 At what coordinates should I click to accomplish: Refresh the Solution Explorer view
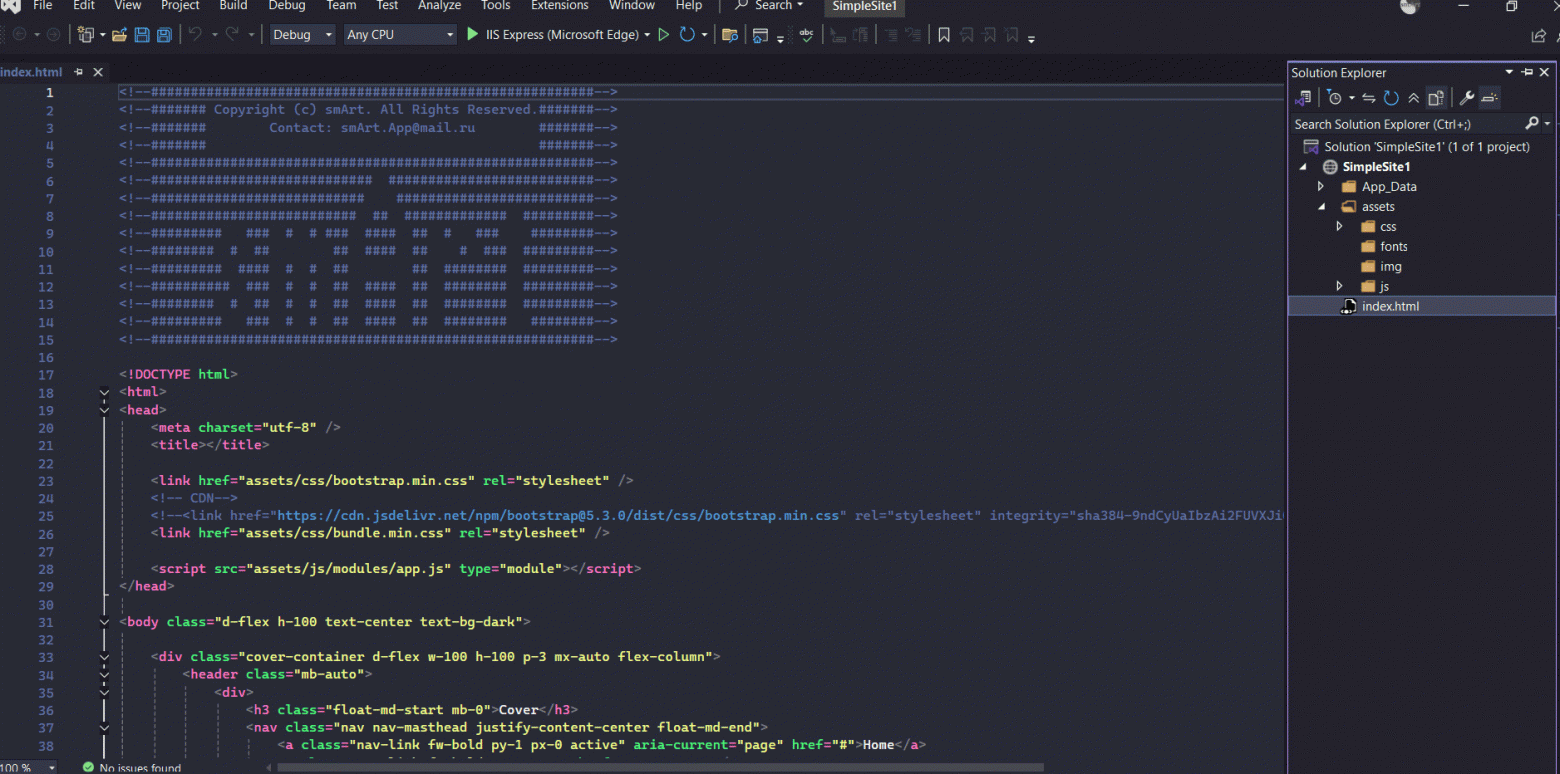point(1390,98)
